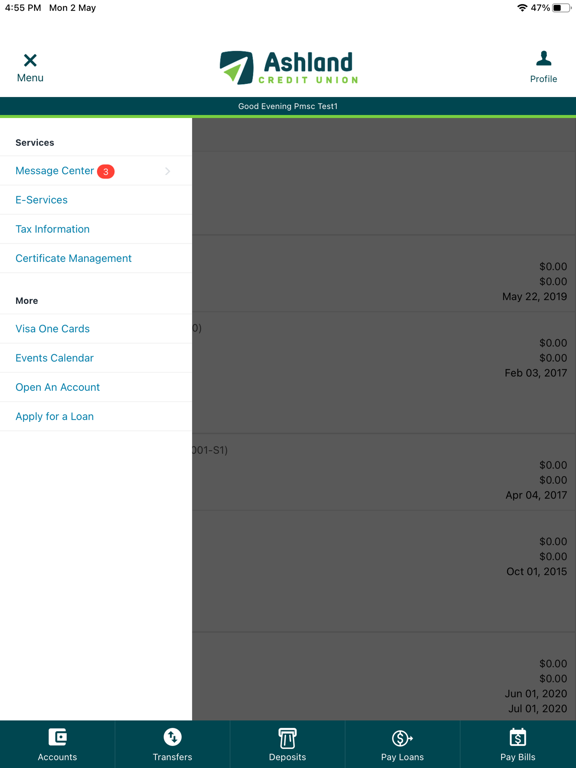Screen dimensions: 576x768
Task: Select Open An Account
Action: click(x=96, y=387)
